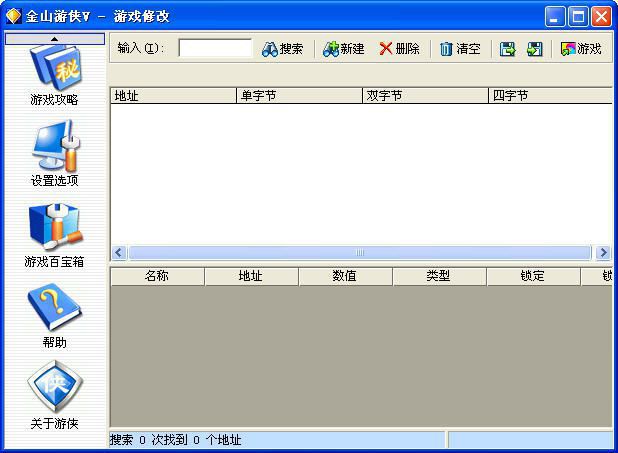Image resolution: width=618 pixels, height=453 pixels.
Task: Click the green floppy import icon
Action: (x=535, y=49)
